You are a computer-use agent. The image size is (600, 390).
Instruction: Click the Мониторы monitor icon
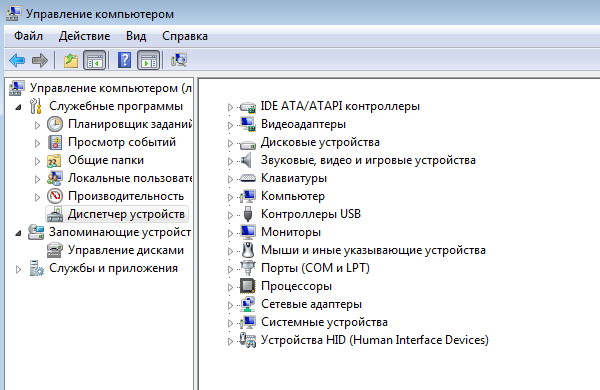(x=248, y=232)
